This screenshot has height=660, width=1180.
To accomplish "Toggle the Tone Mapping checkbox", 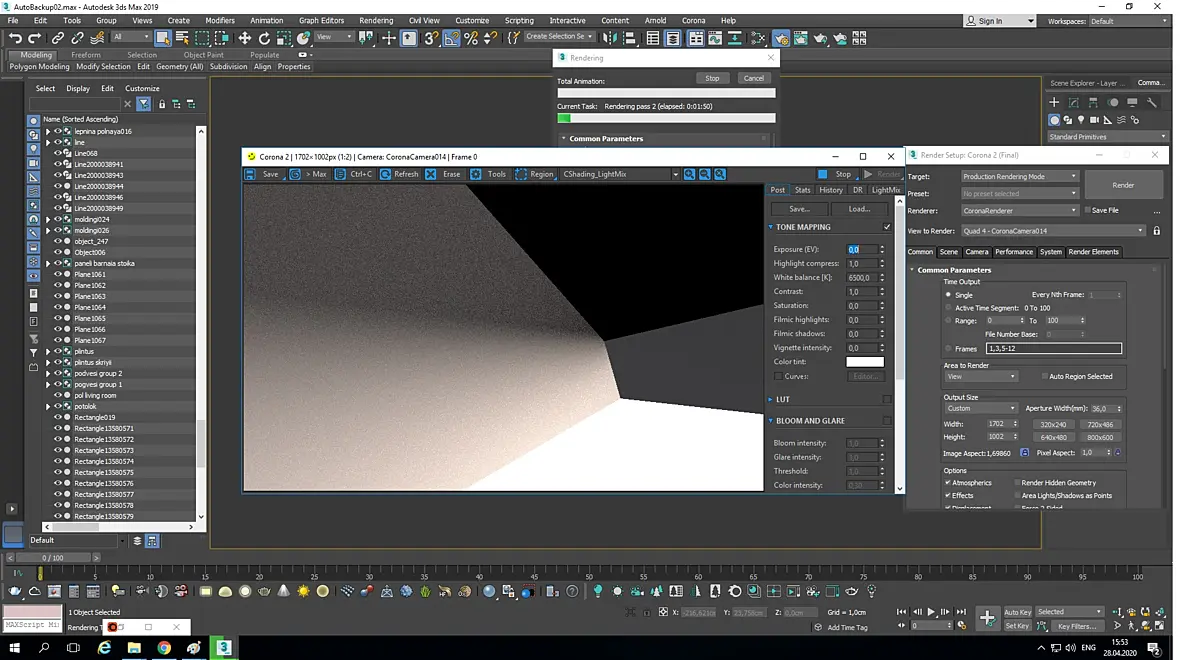I will 887,227.
